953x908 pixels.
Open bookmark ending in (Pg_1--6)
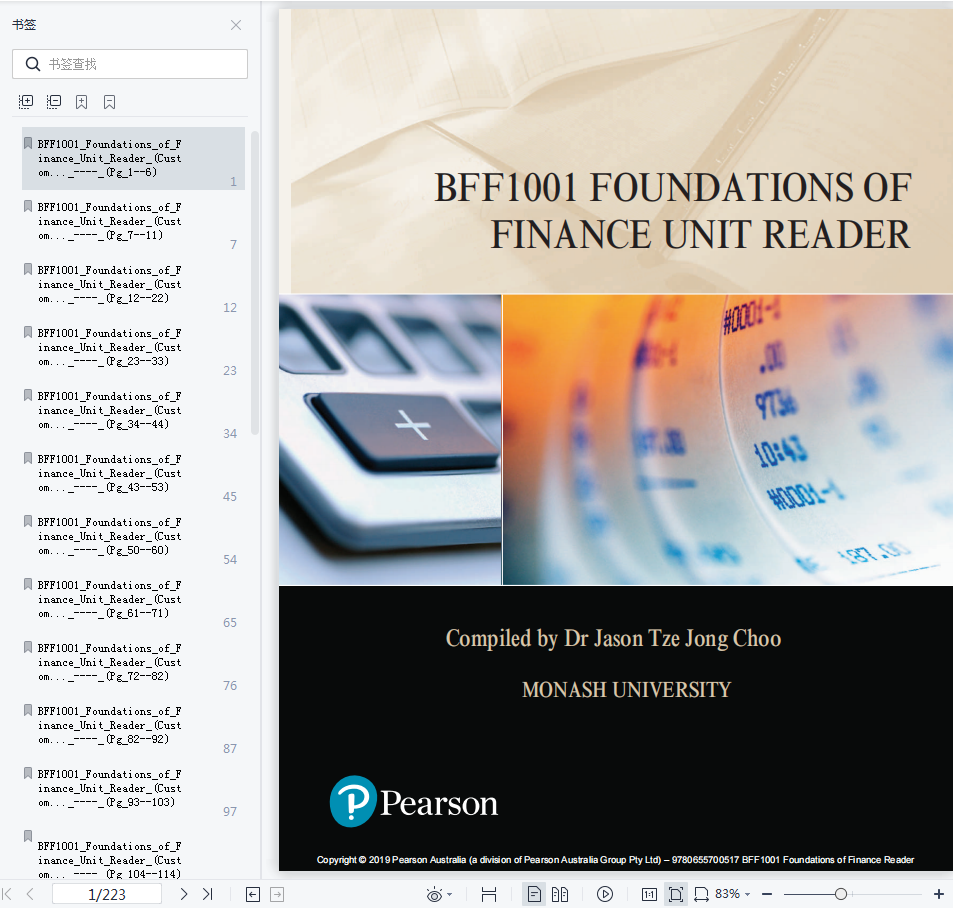coord(133,159)
